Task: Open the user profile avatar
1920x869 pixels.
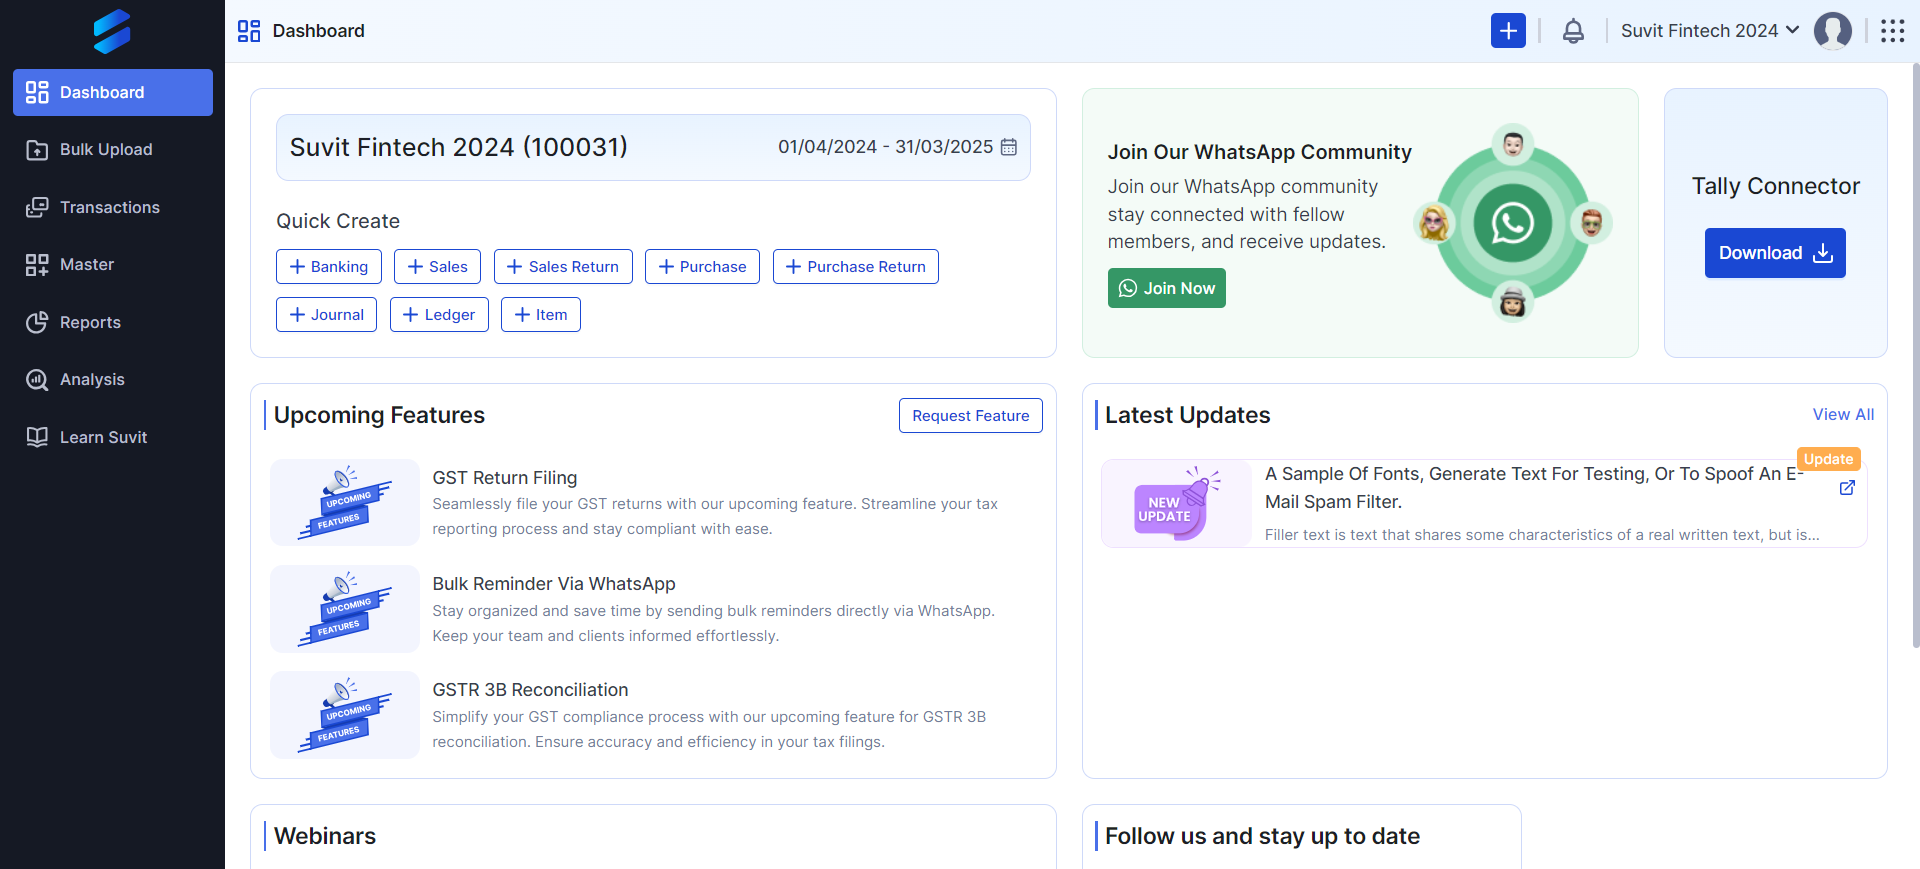Action: tap(1833, 31)
